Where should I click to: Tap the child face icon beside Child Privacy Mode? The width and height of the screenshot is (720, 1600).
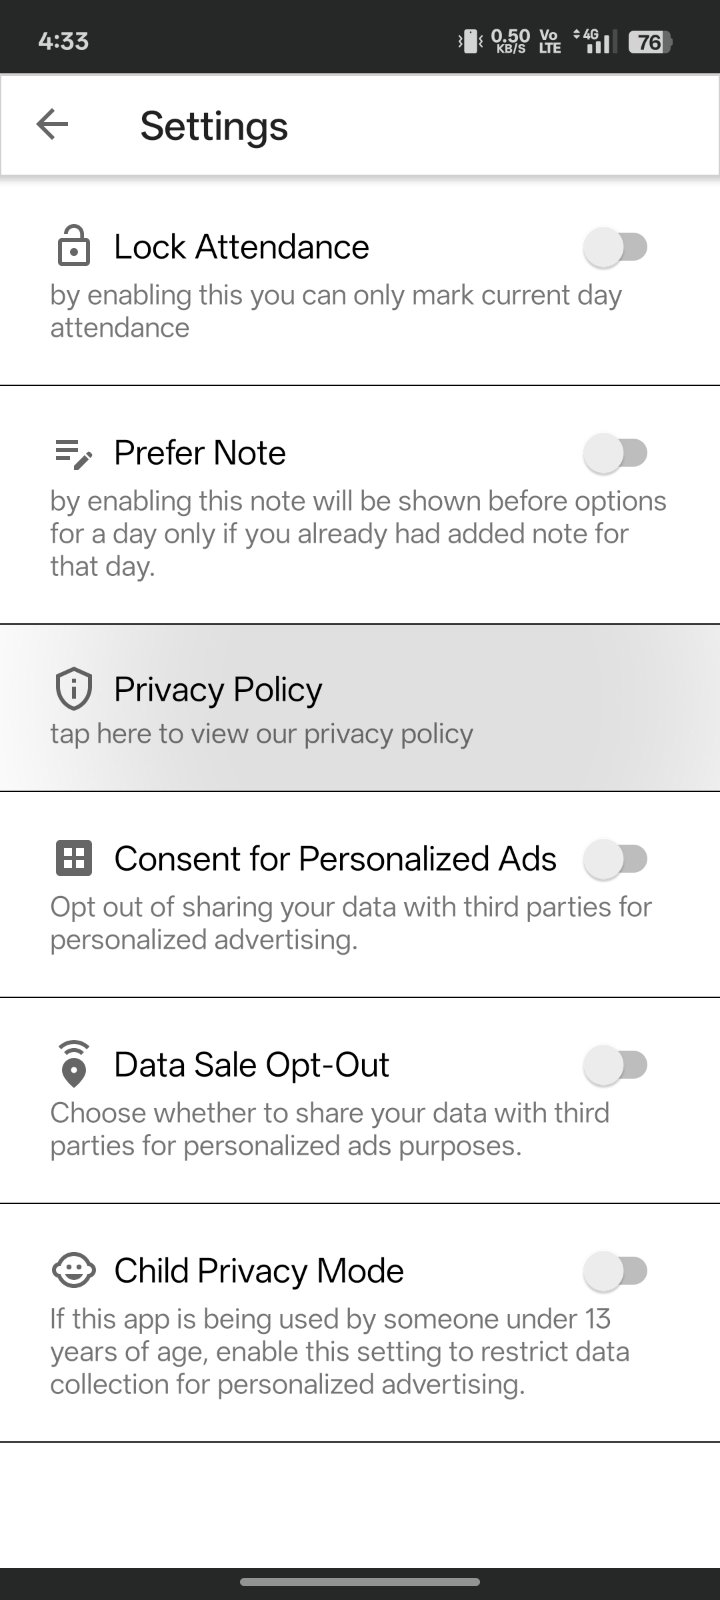(73, 1270)
